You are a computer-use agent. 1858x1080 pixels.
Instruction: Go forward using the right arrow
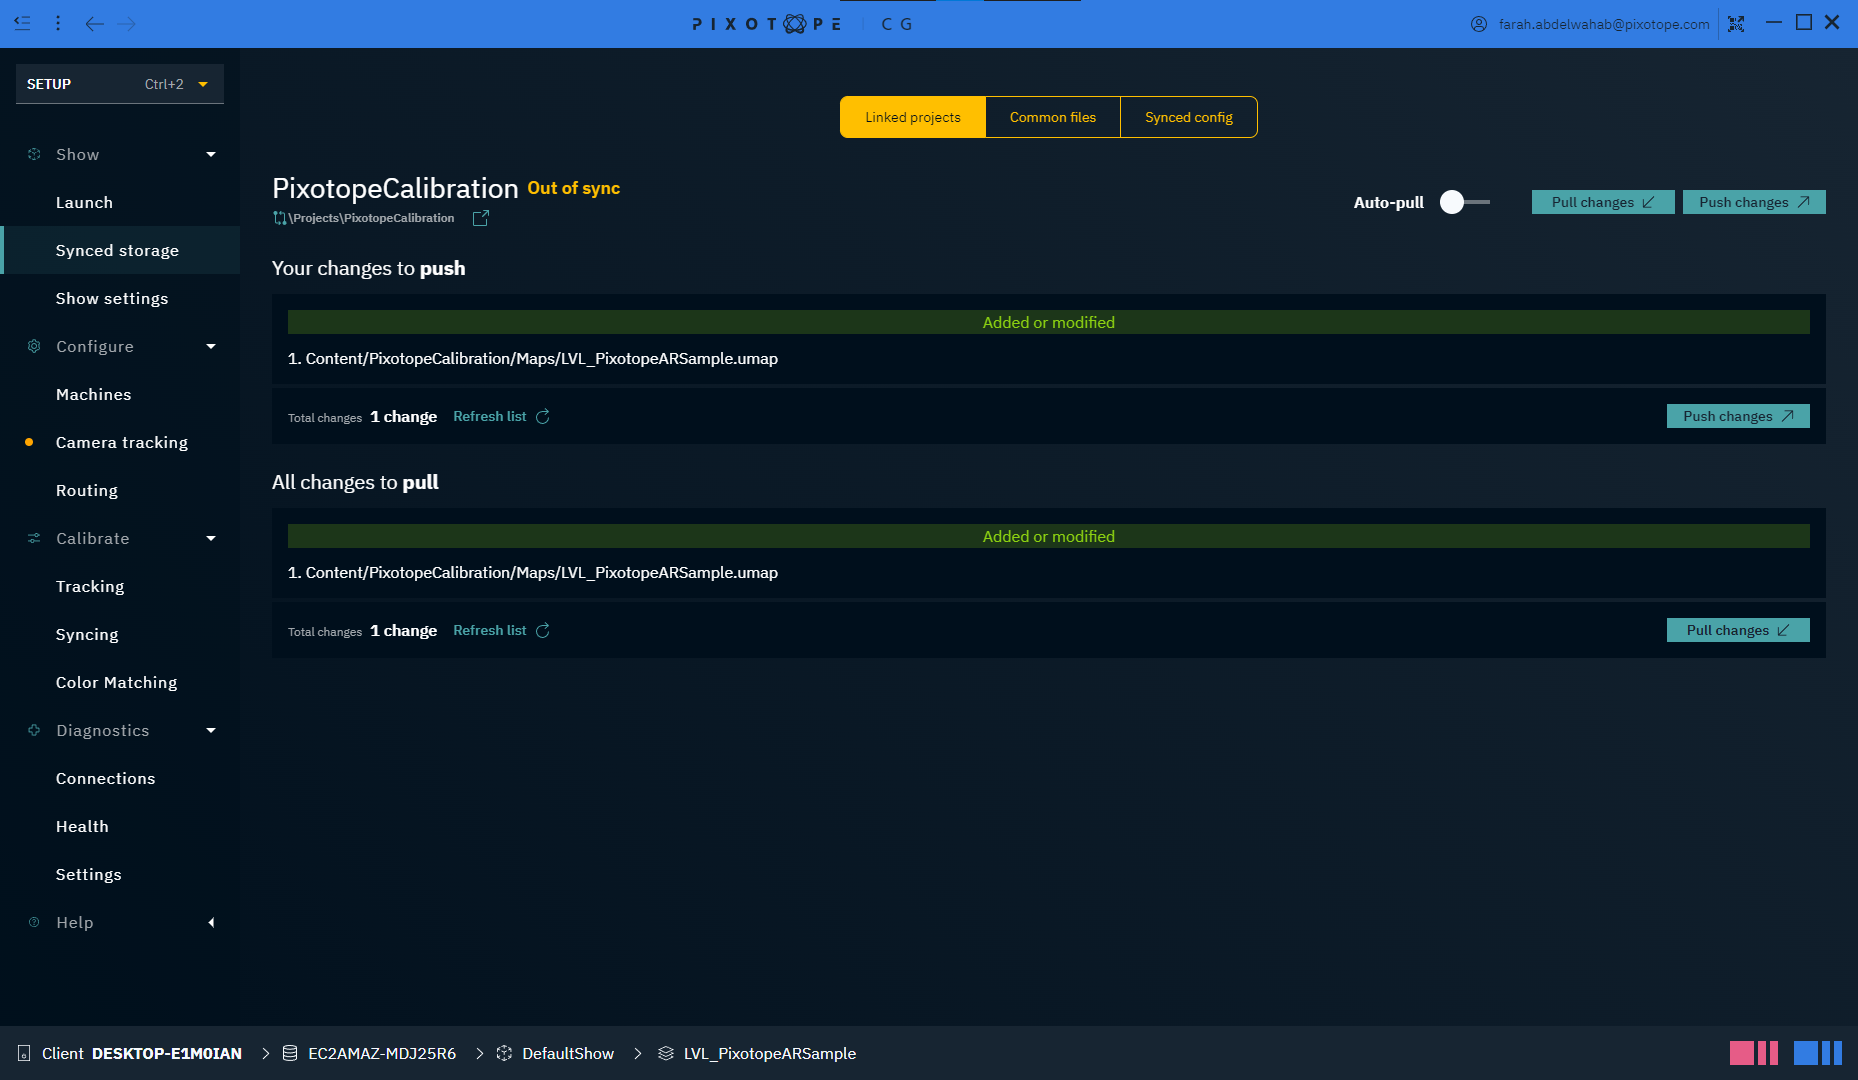pos(126,23)
